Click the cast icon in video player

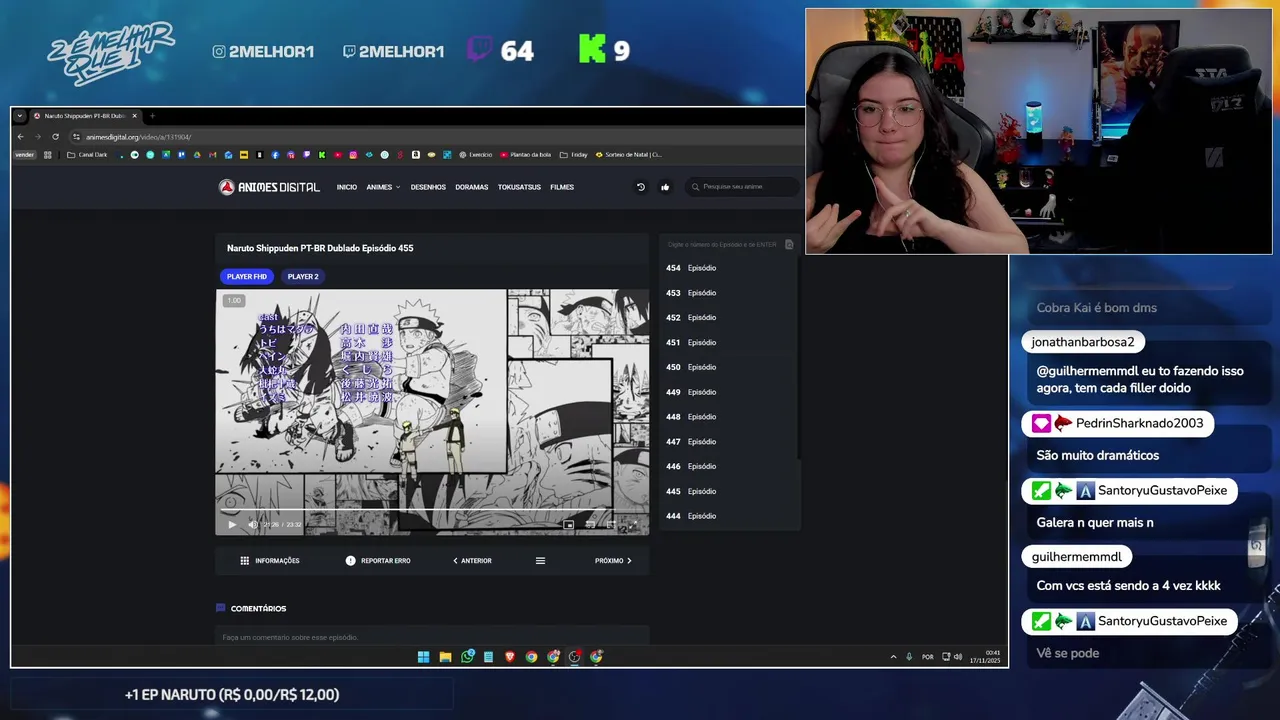(590, 524)
